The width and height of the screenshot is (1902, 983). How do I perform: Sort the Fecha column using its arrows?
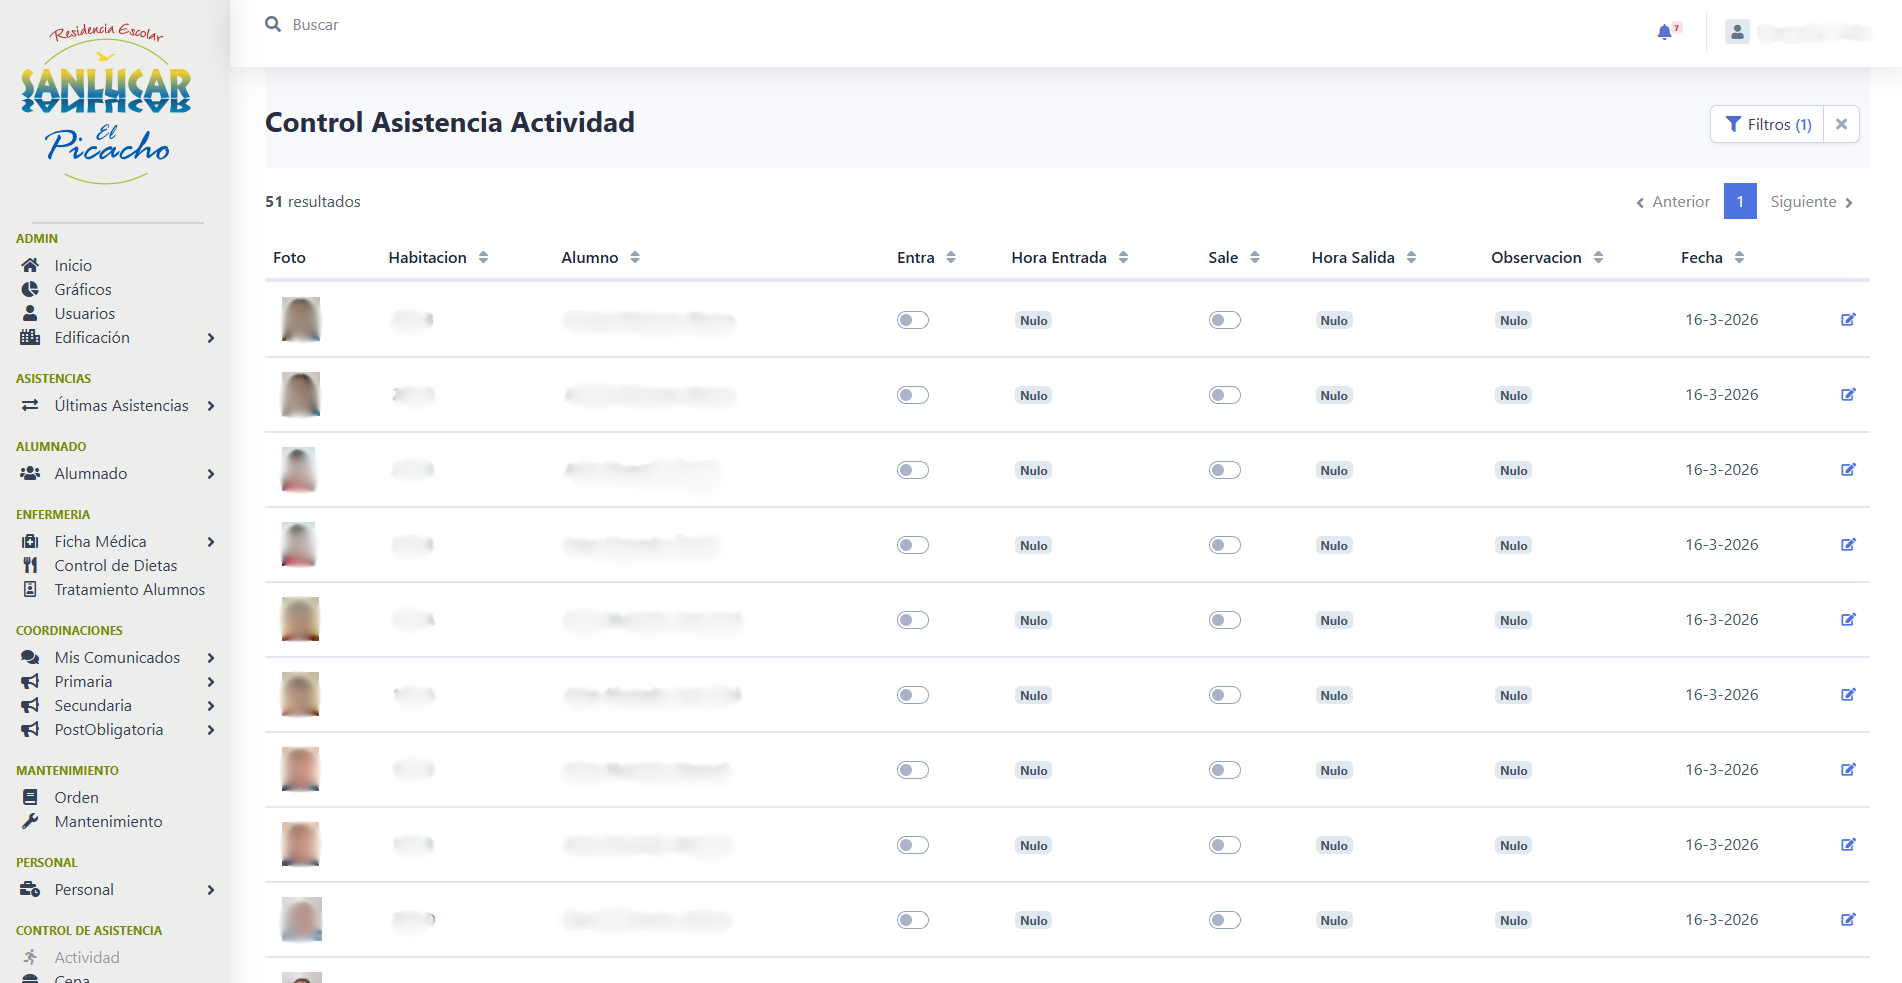point(1739,258)
